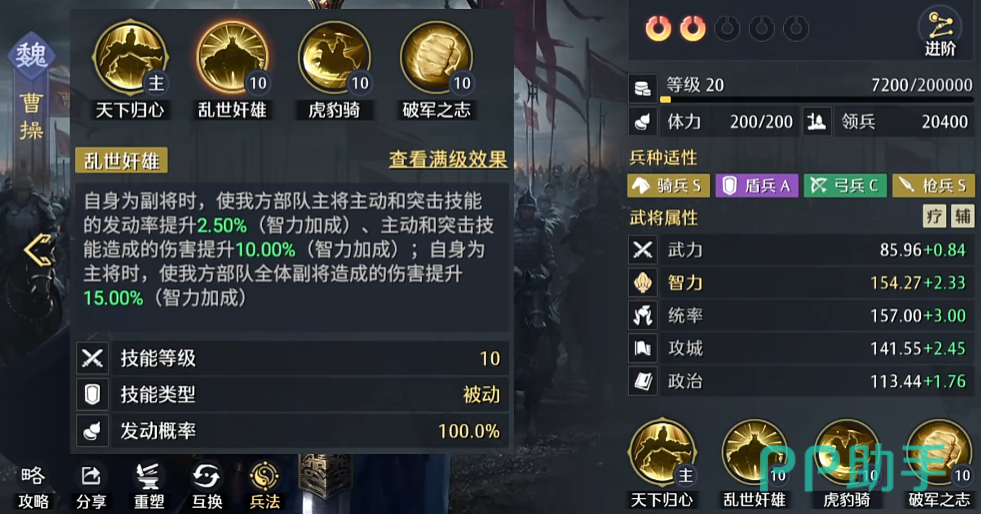Toggle the 疗 attribute tag
Image resolution: width=981 pixels, height=514 pixels.
[934, 216]
